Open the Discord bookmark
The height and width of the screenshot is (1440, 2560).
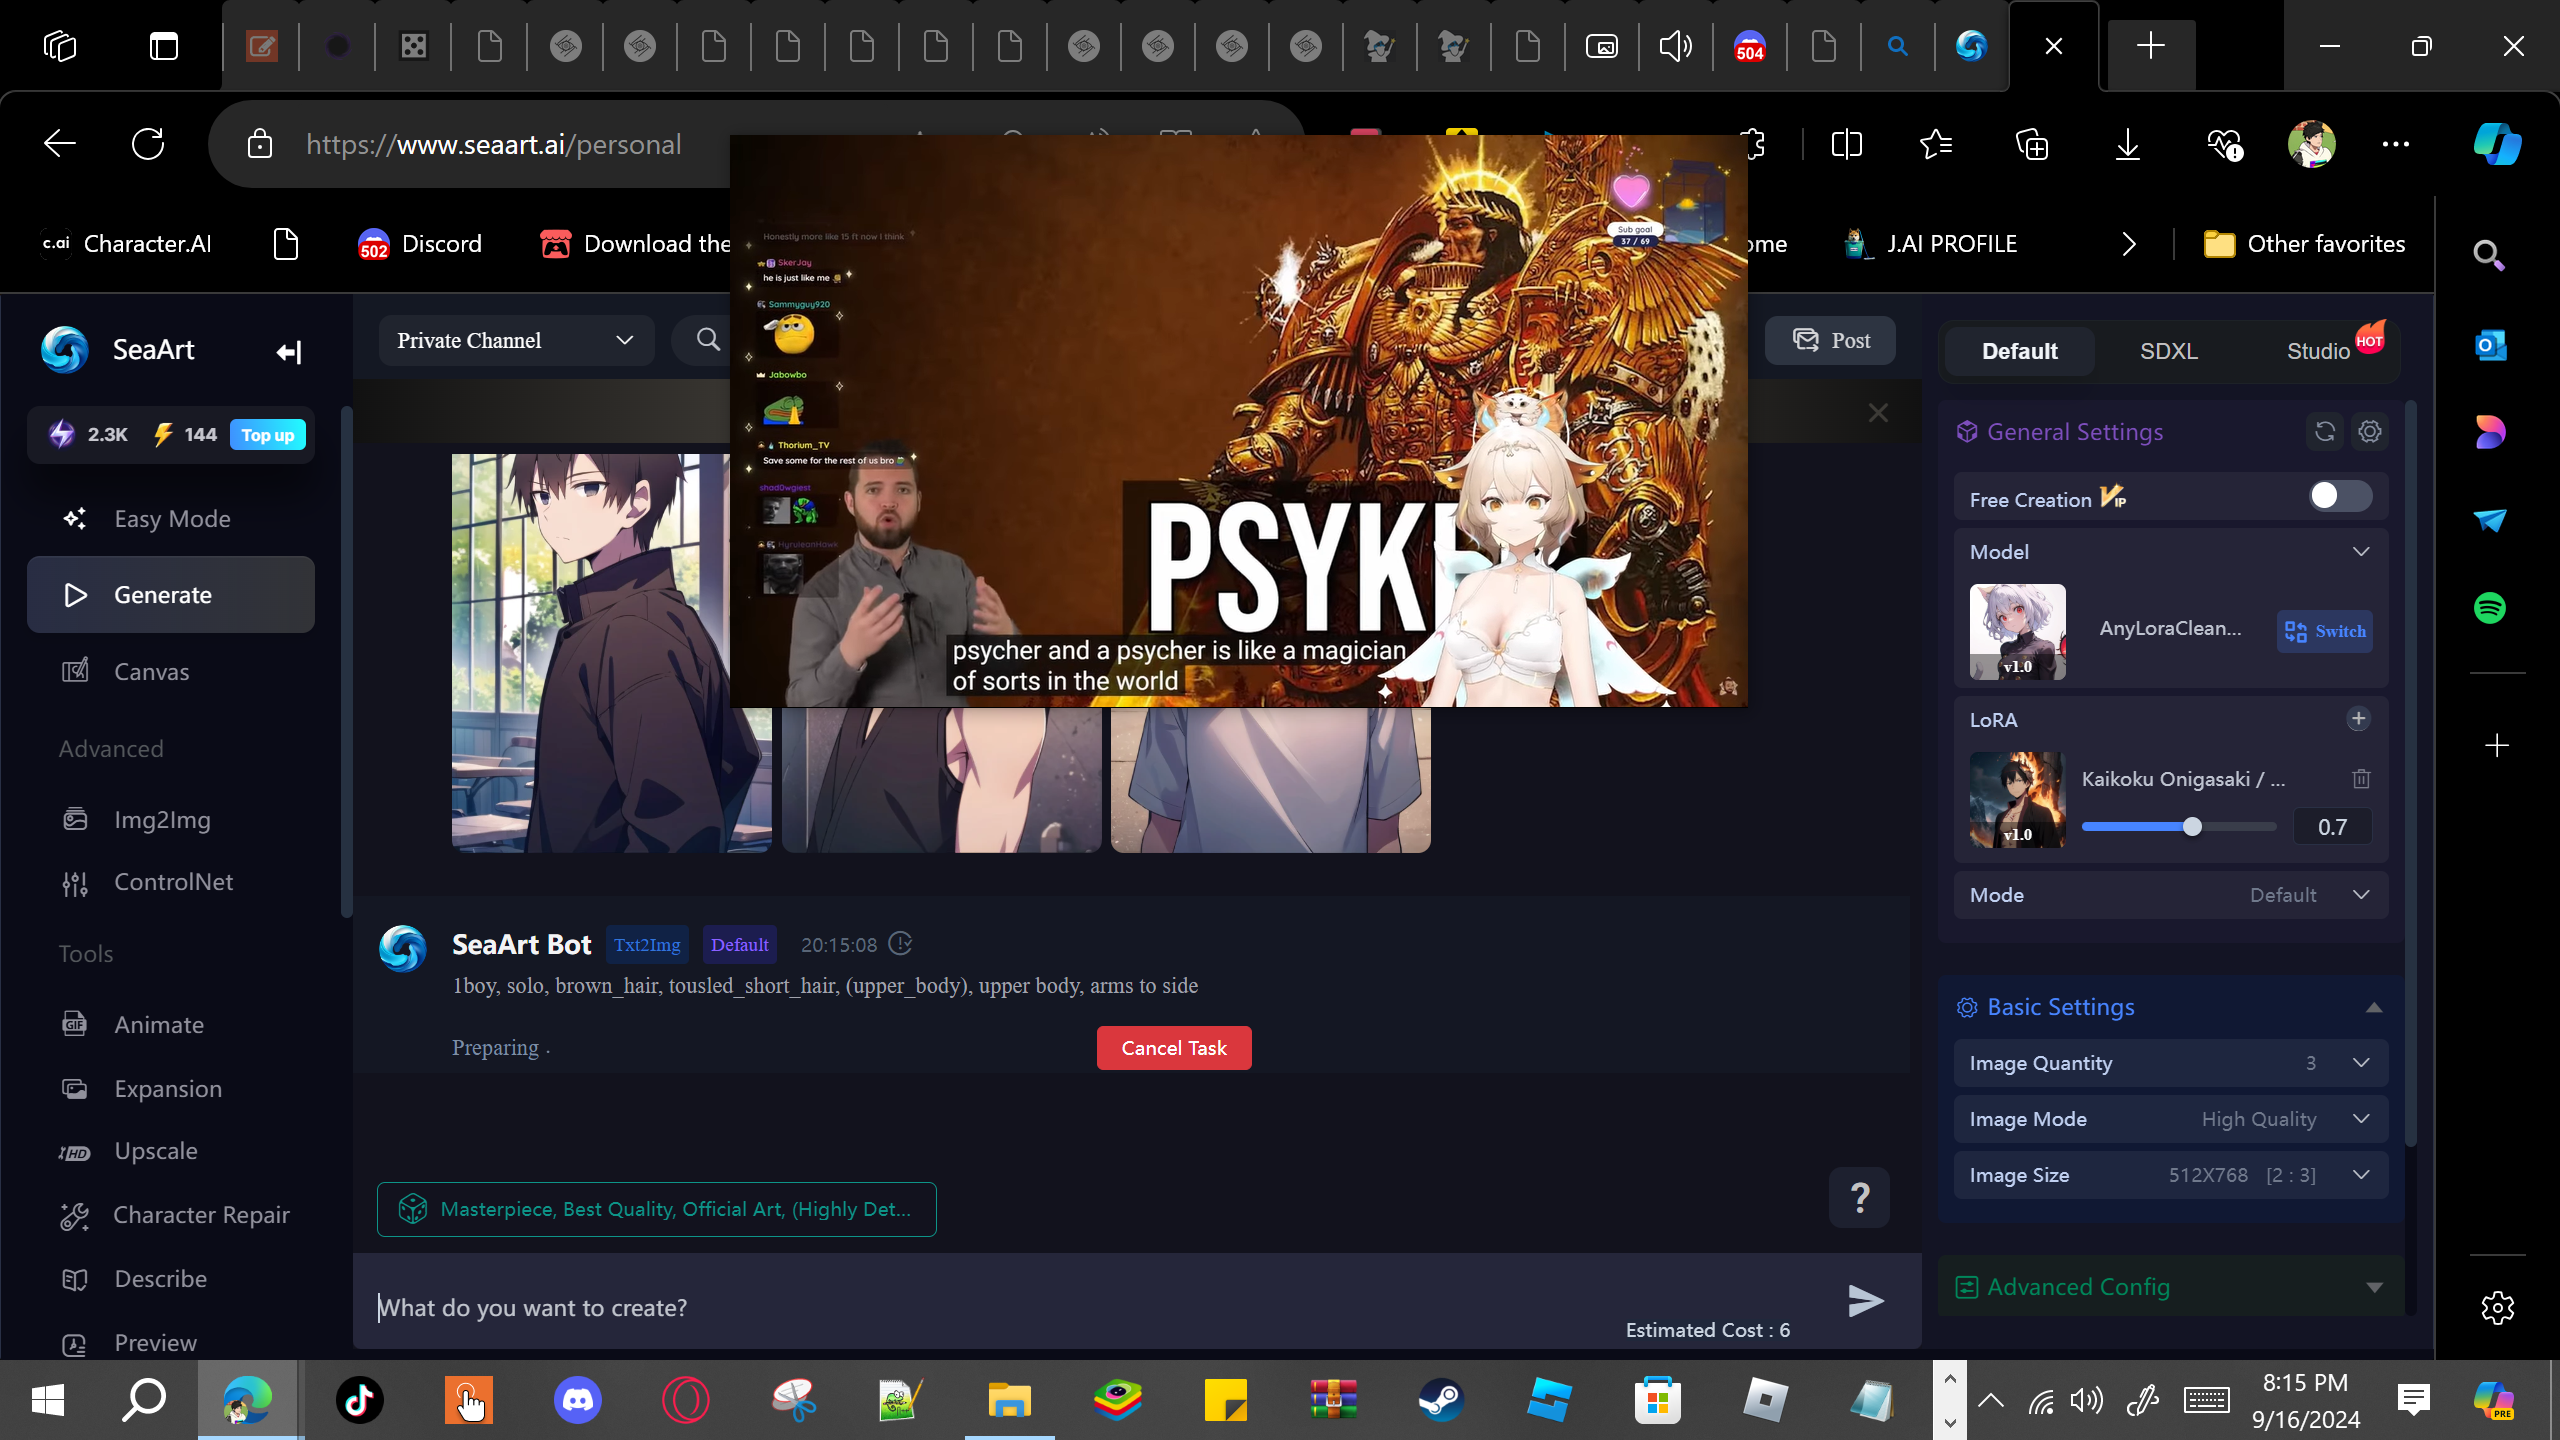[420, 244]
